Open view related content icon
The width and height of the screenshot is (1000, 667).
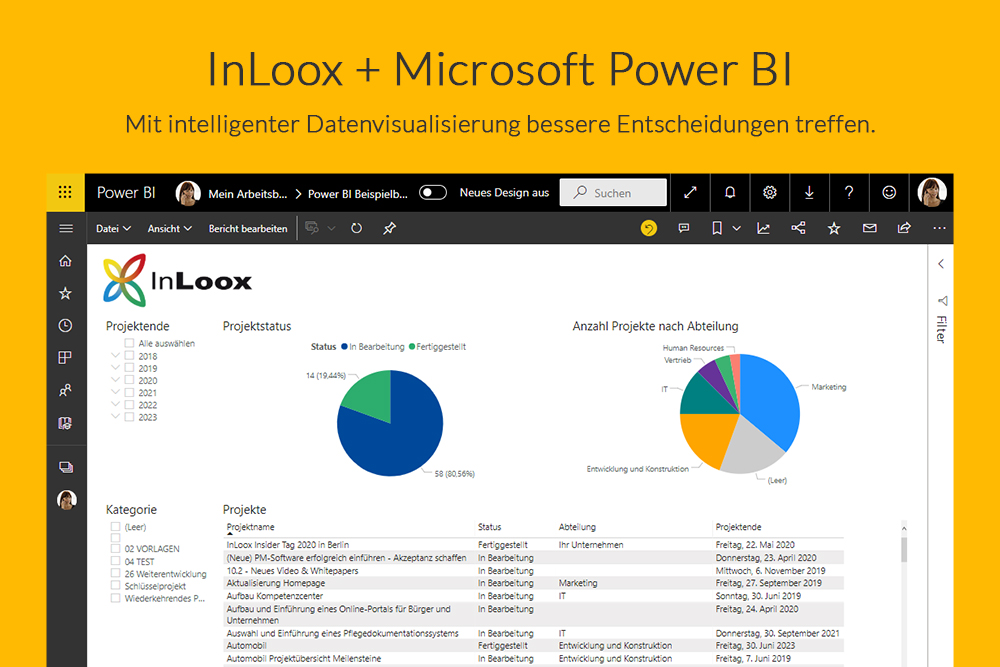[x=798, y=228]
